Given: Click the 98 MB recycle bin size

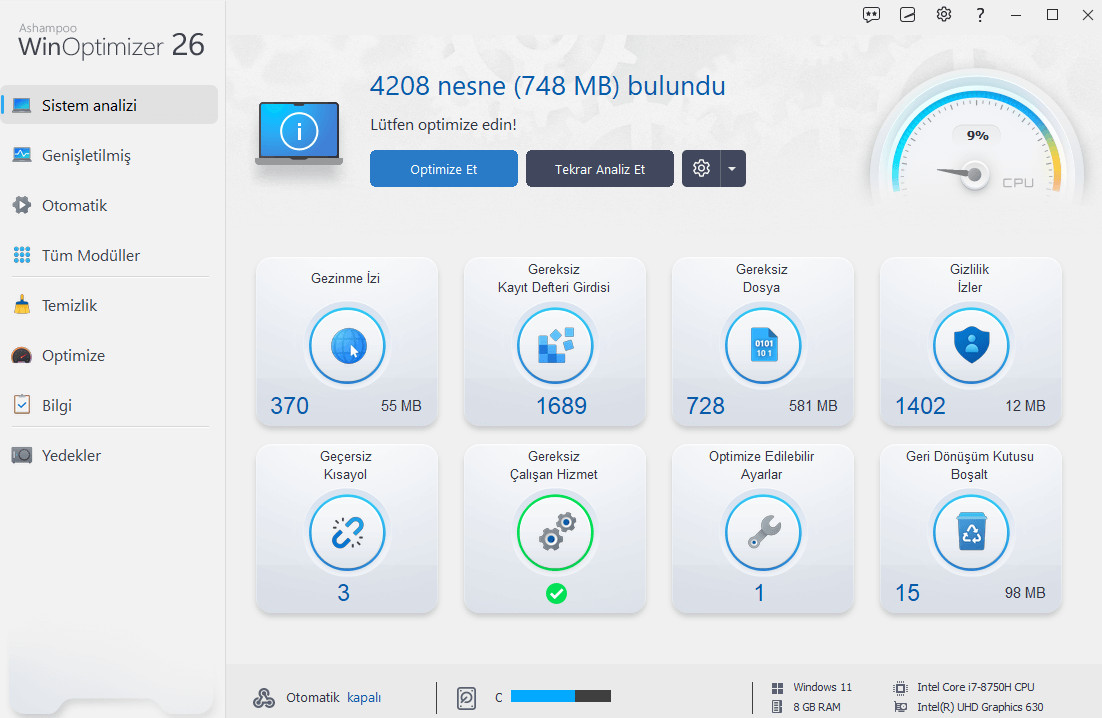Looking at the screenshot, I should (1025, 593).
